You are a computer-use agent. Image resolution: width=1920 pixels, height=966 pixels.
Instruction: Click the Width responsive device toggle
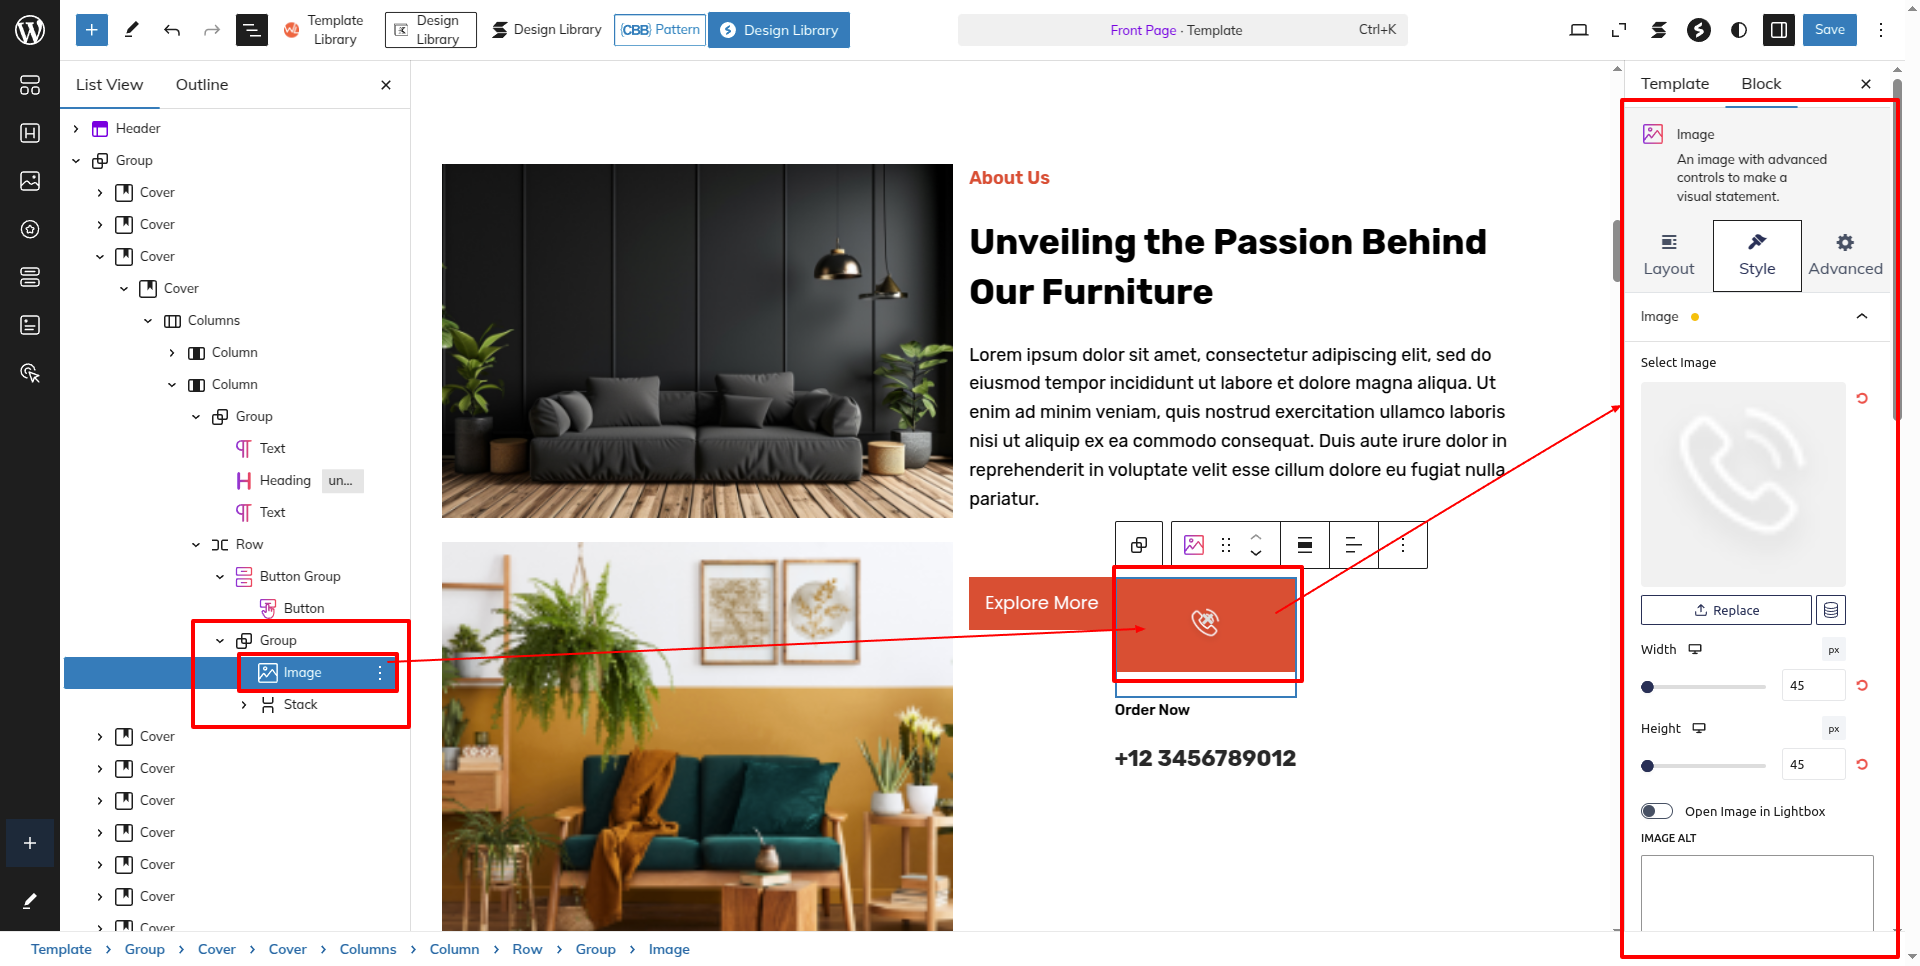(1695, 649)
